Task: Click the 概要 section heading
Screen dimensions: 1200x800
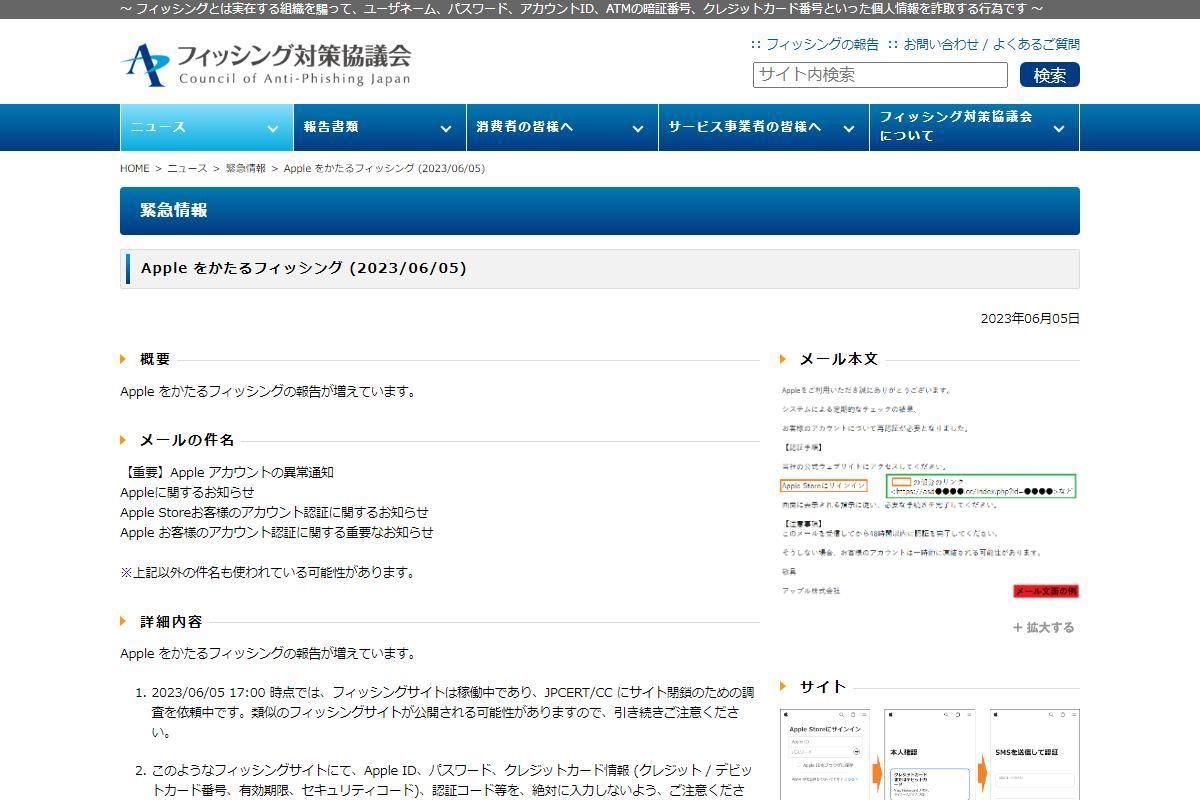Action: pyautogui.click(x=155, y=359)
